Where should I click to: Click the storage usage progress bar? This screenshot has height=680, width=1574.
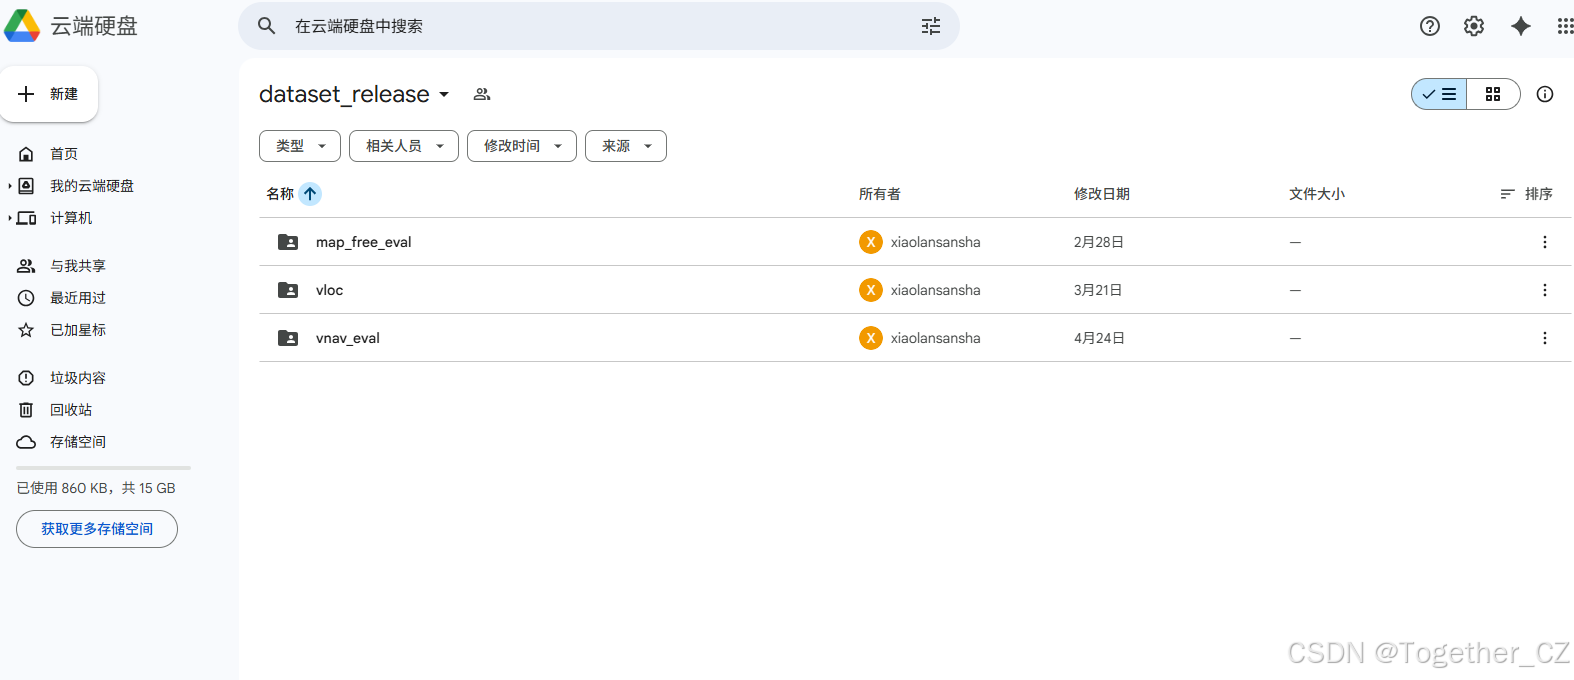tap(103, 468)
